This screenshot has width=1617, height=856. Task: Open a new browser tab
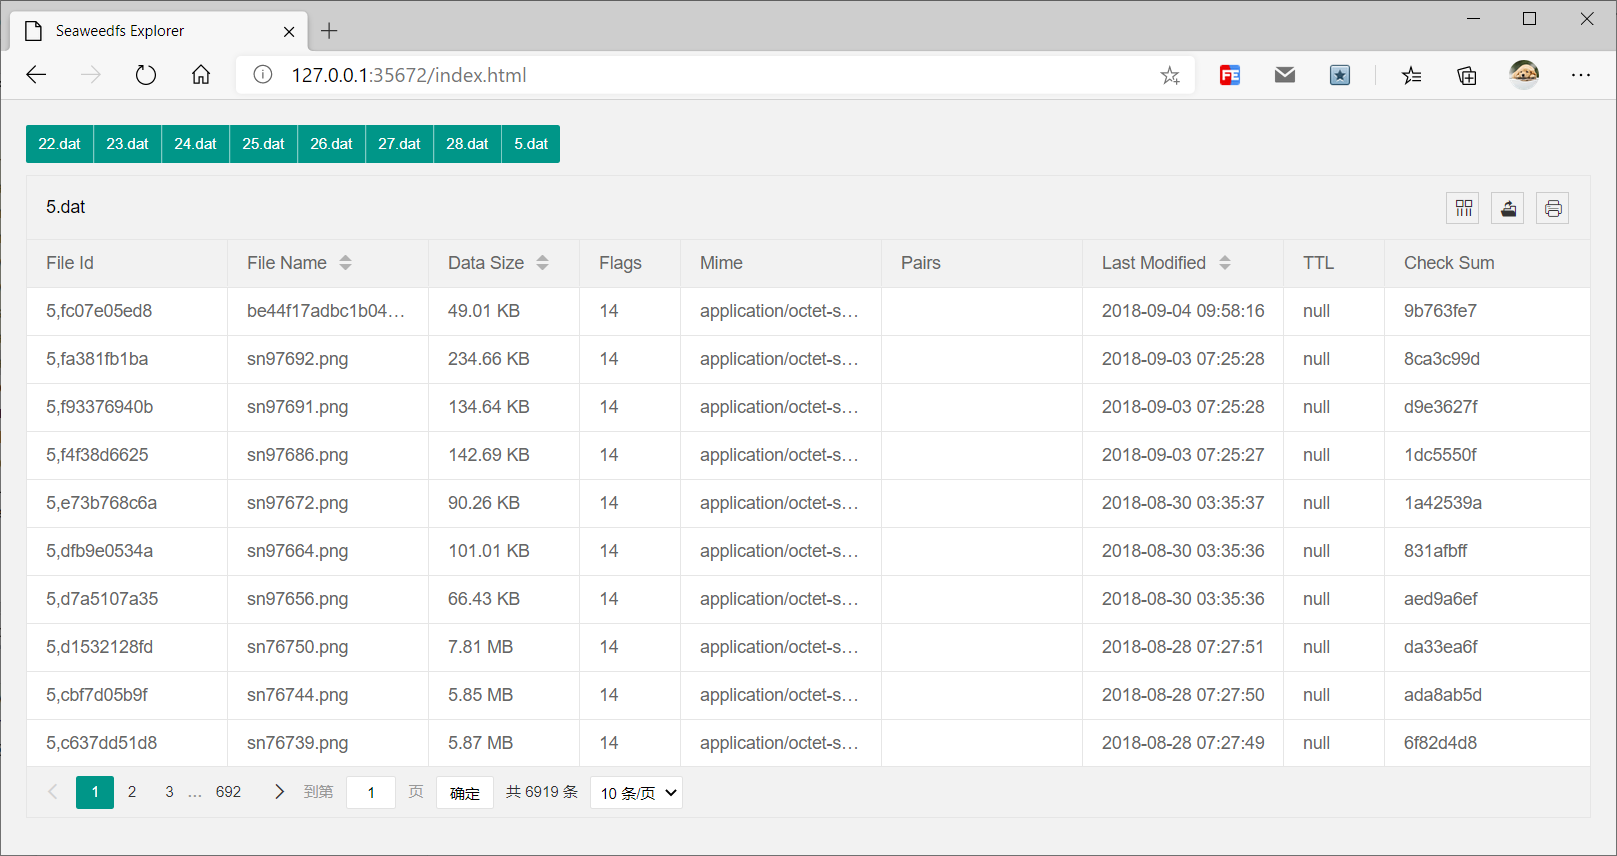click(329, 31)
